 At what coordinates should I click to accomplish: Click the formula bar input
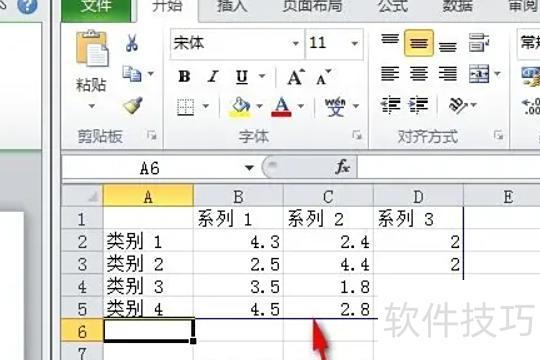point(449,168)
